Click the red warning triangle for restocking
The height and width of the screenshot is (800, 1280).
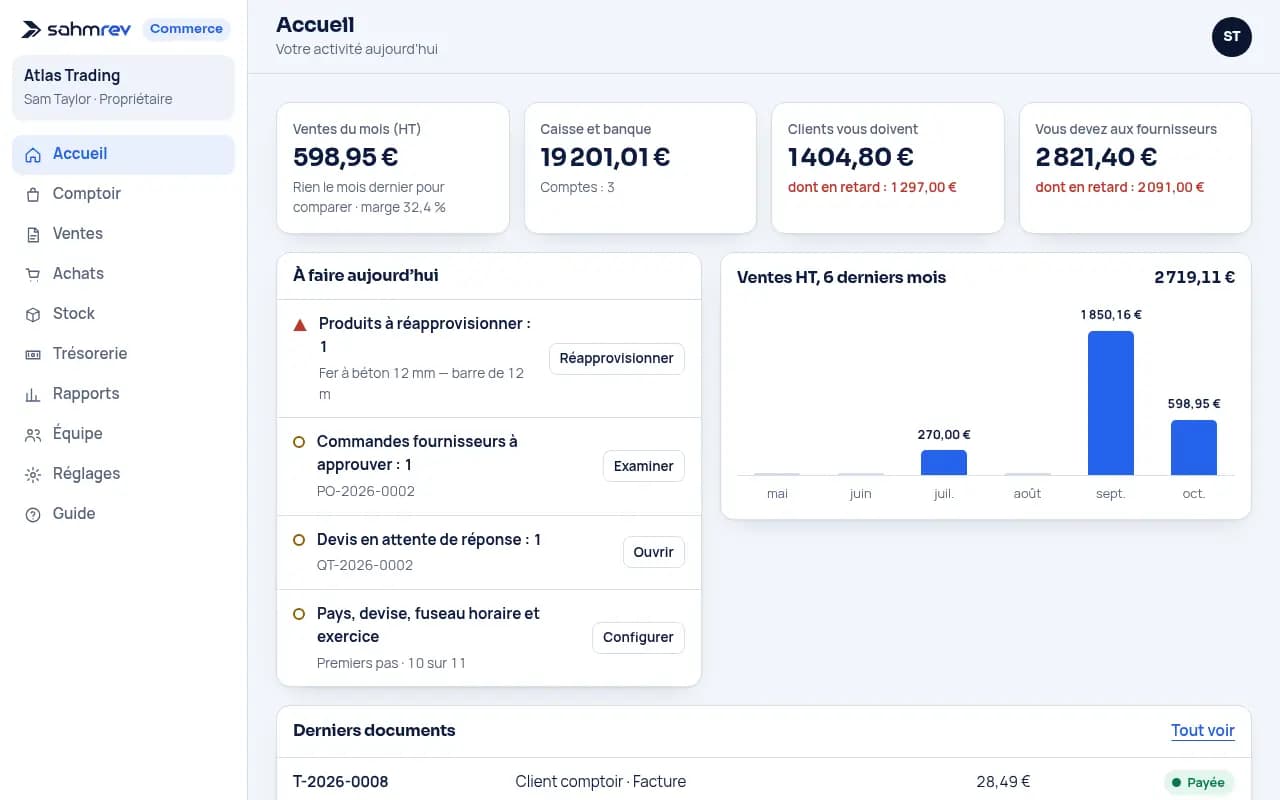pos(300,325)
